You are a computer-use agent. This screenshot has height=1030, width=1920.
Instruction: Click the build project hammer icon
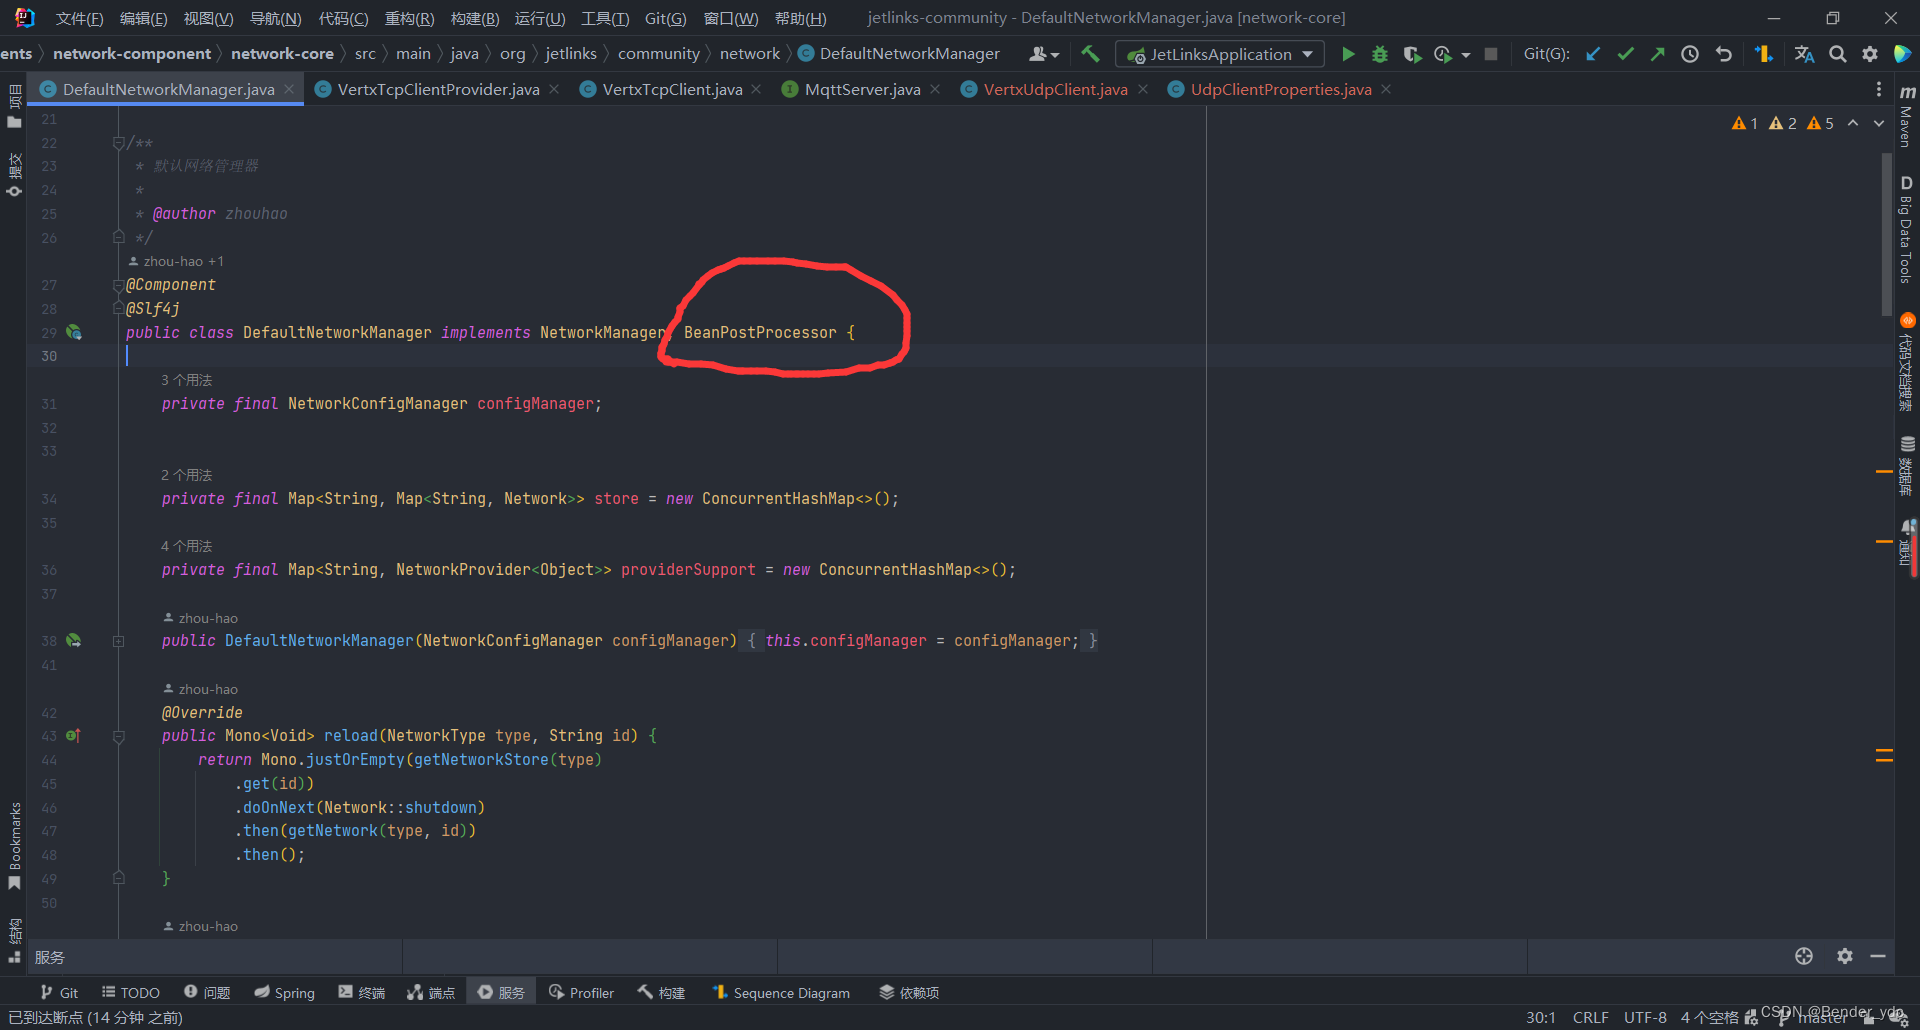pos(1090,54)
